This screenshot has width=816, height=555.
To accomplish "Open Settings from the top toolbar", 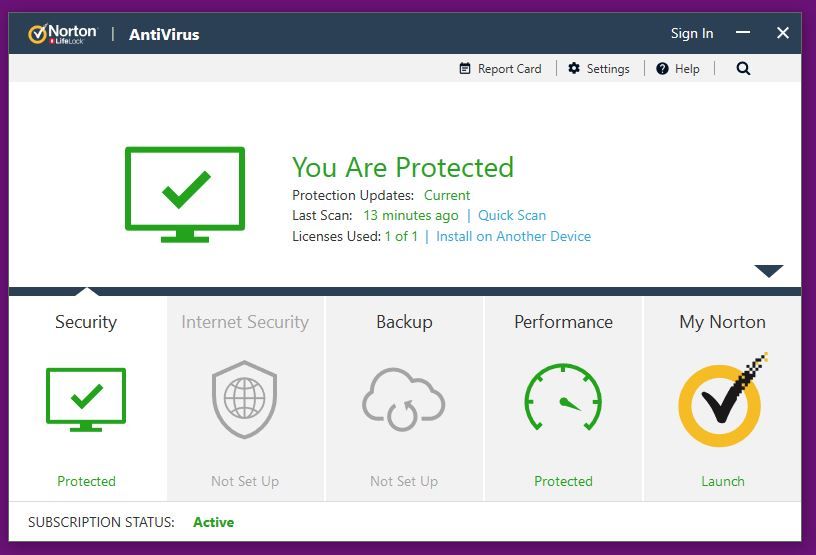I will coord(598,69).
